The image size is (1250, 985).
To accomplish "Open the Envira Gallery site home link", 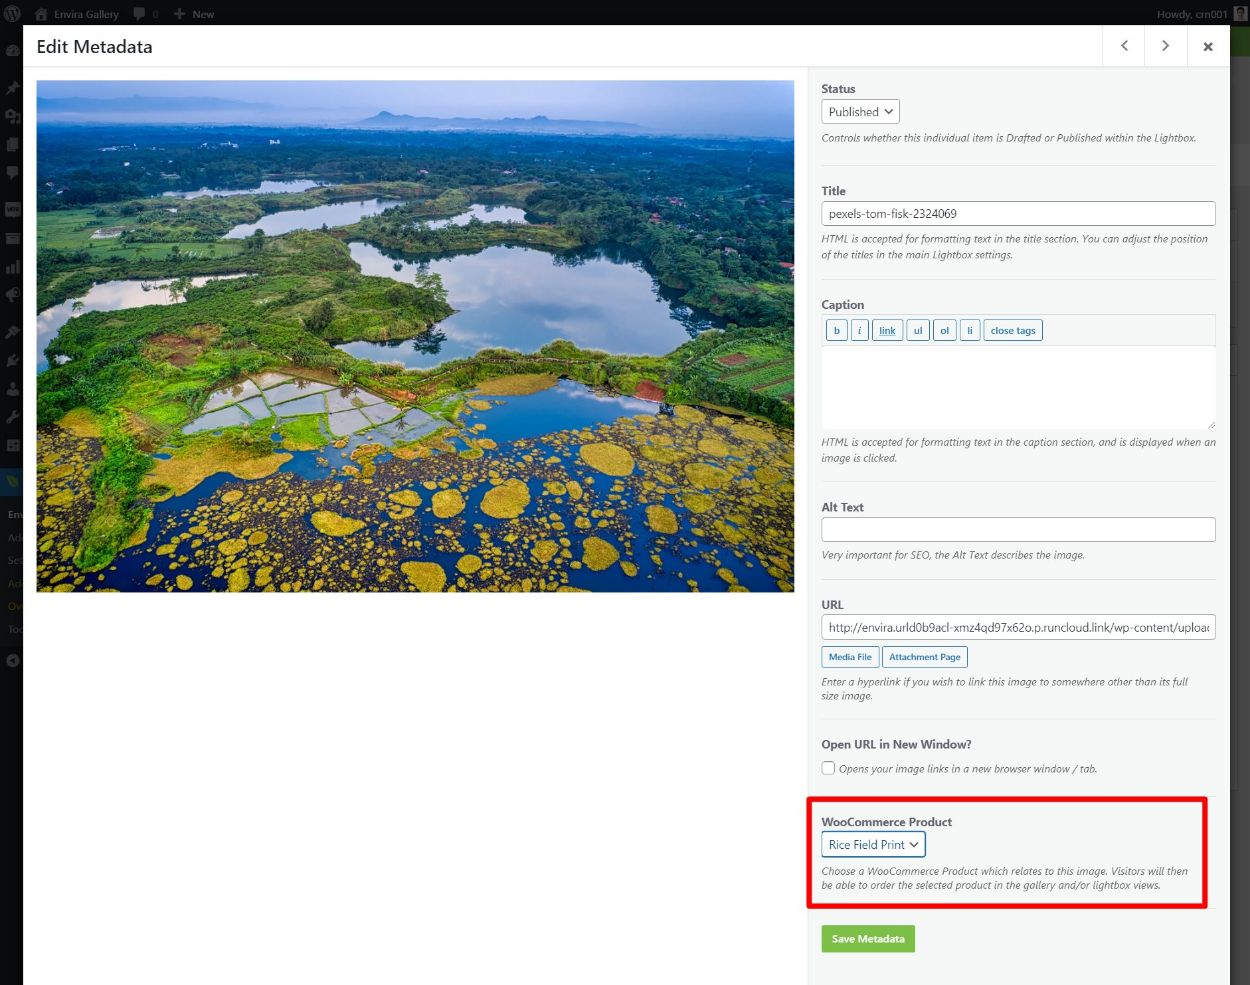I will tap(77, 14).
